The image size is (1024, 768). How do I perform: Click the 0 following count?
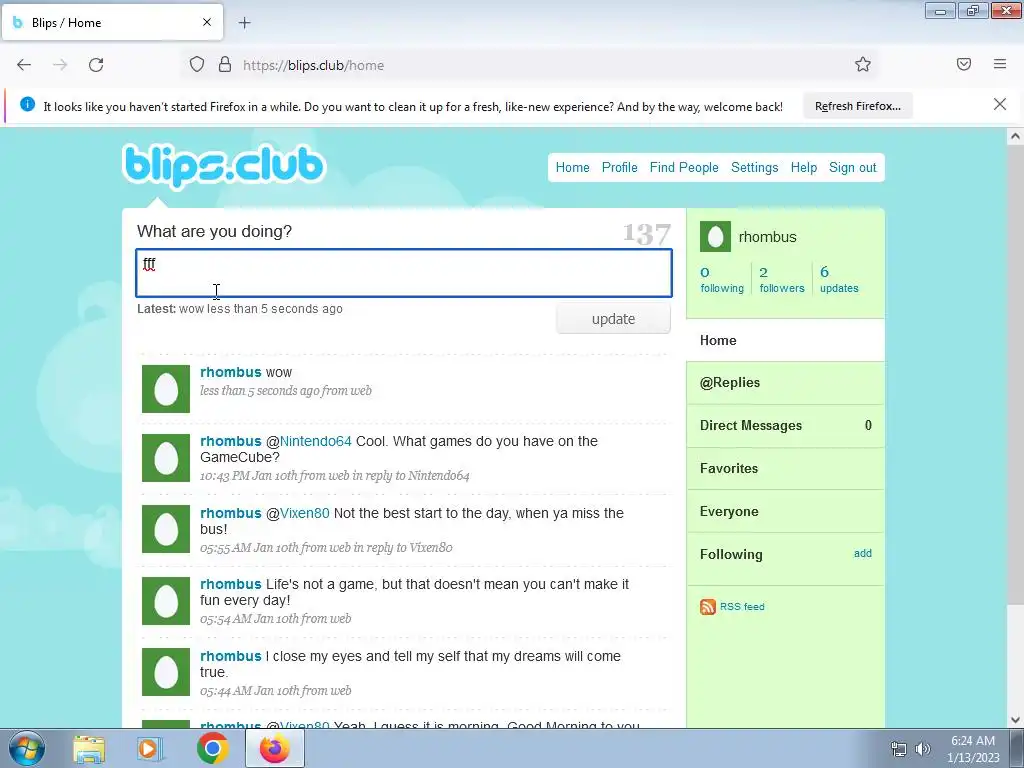pos(722,279)
